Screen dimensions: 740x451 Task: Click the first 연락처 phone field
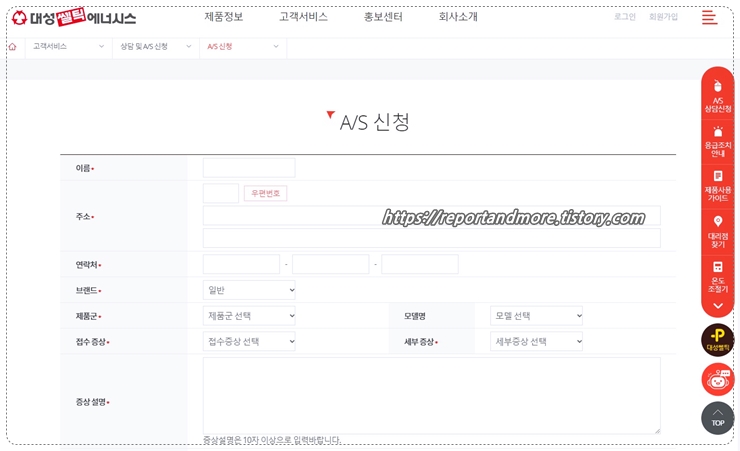click(241, 264)
